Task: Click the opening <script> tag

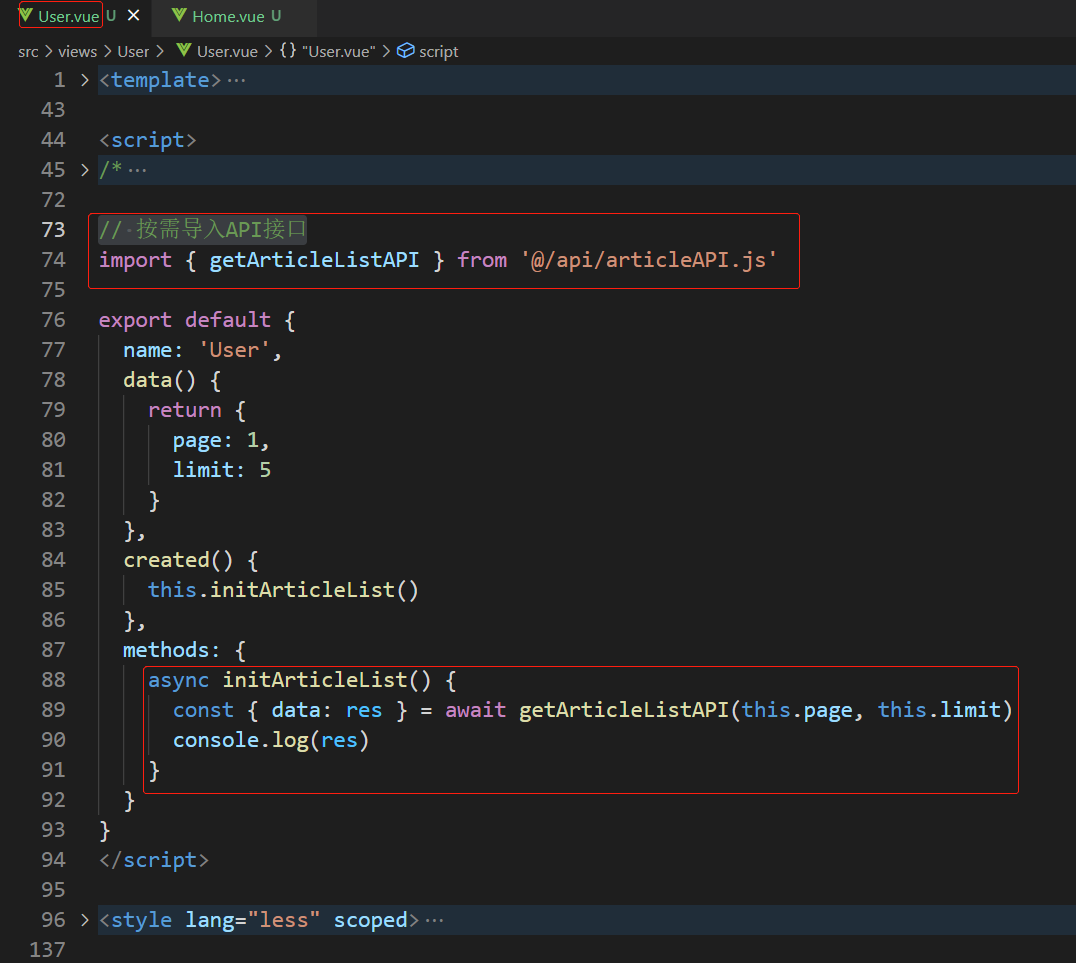Action: pos(148,140)
